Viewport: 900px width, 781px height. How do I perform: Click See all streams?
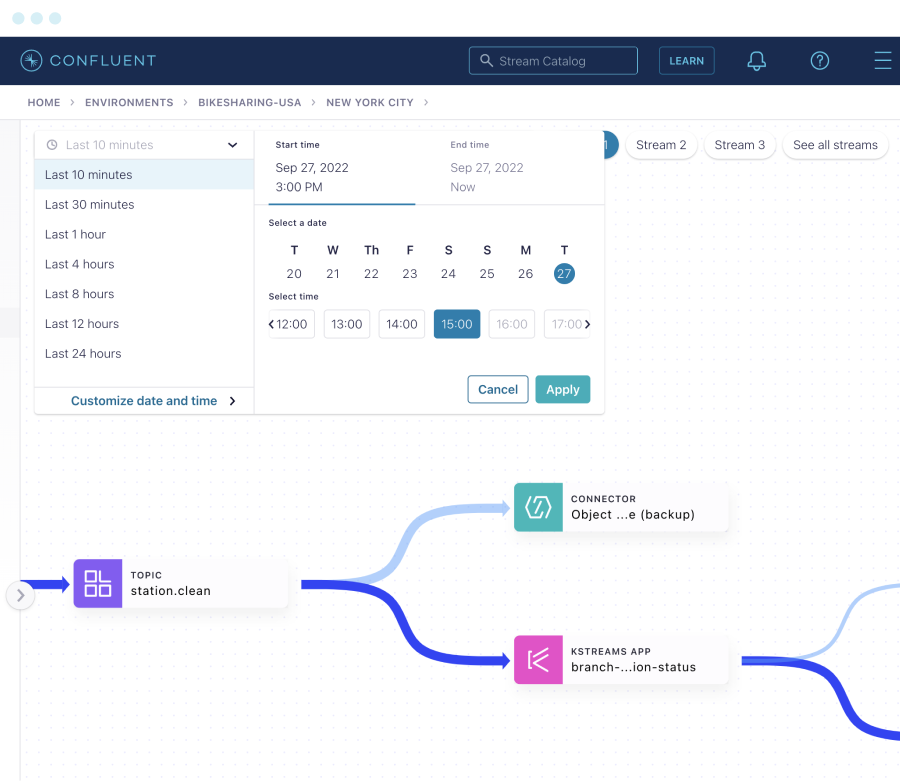835,144
